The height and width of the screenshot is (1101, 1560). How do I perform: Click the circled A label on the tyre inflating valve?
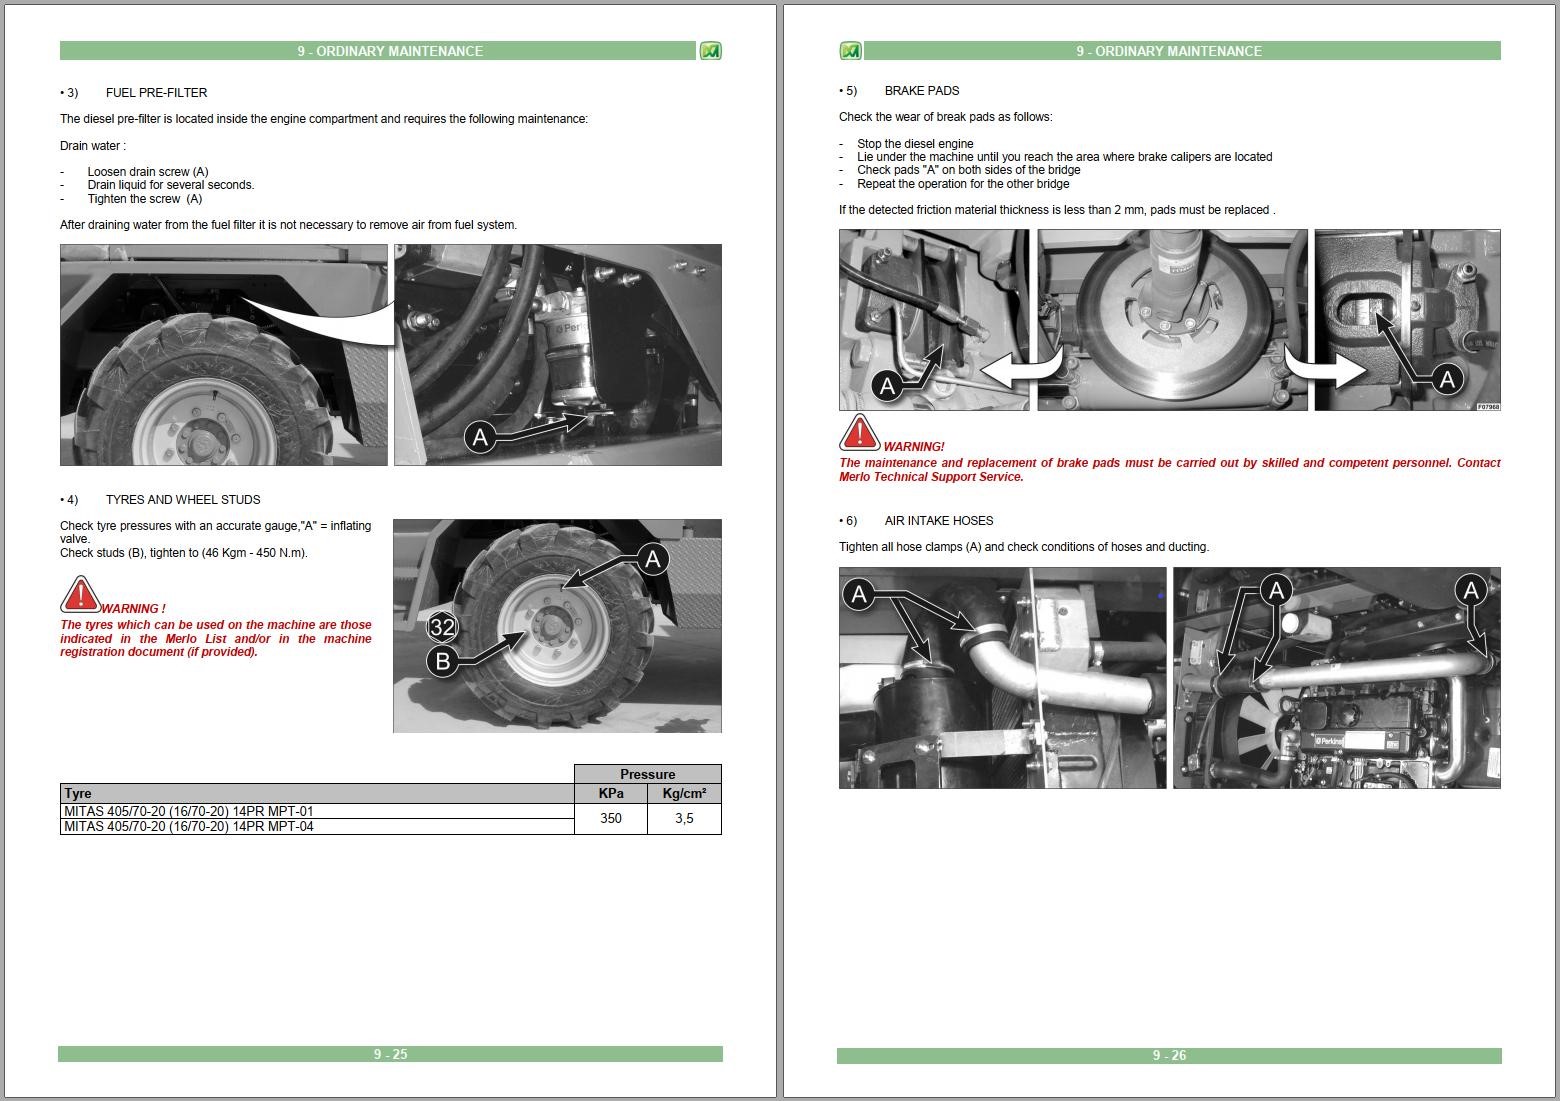pos(653,559)
